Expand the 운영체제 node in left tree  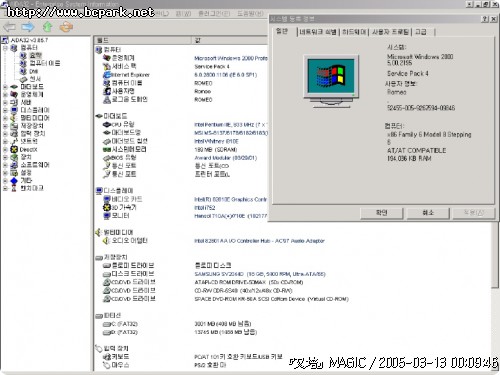tap(5, 94)
